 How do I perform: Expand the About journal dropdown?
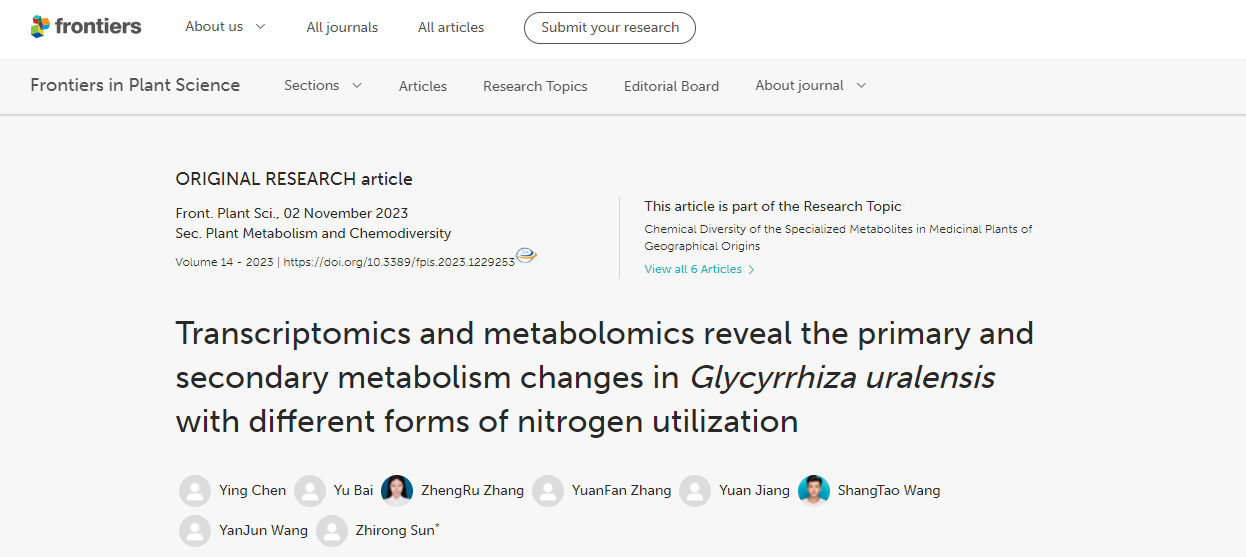tap(810, 86)
